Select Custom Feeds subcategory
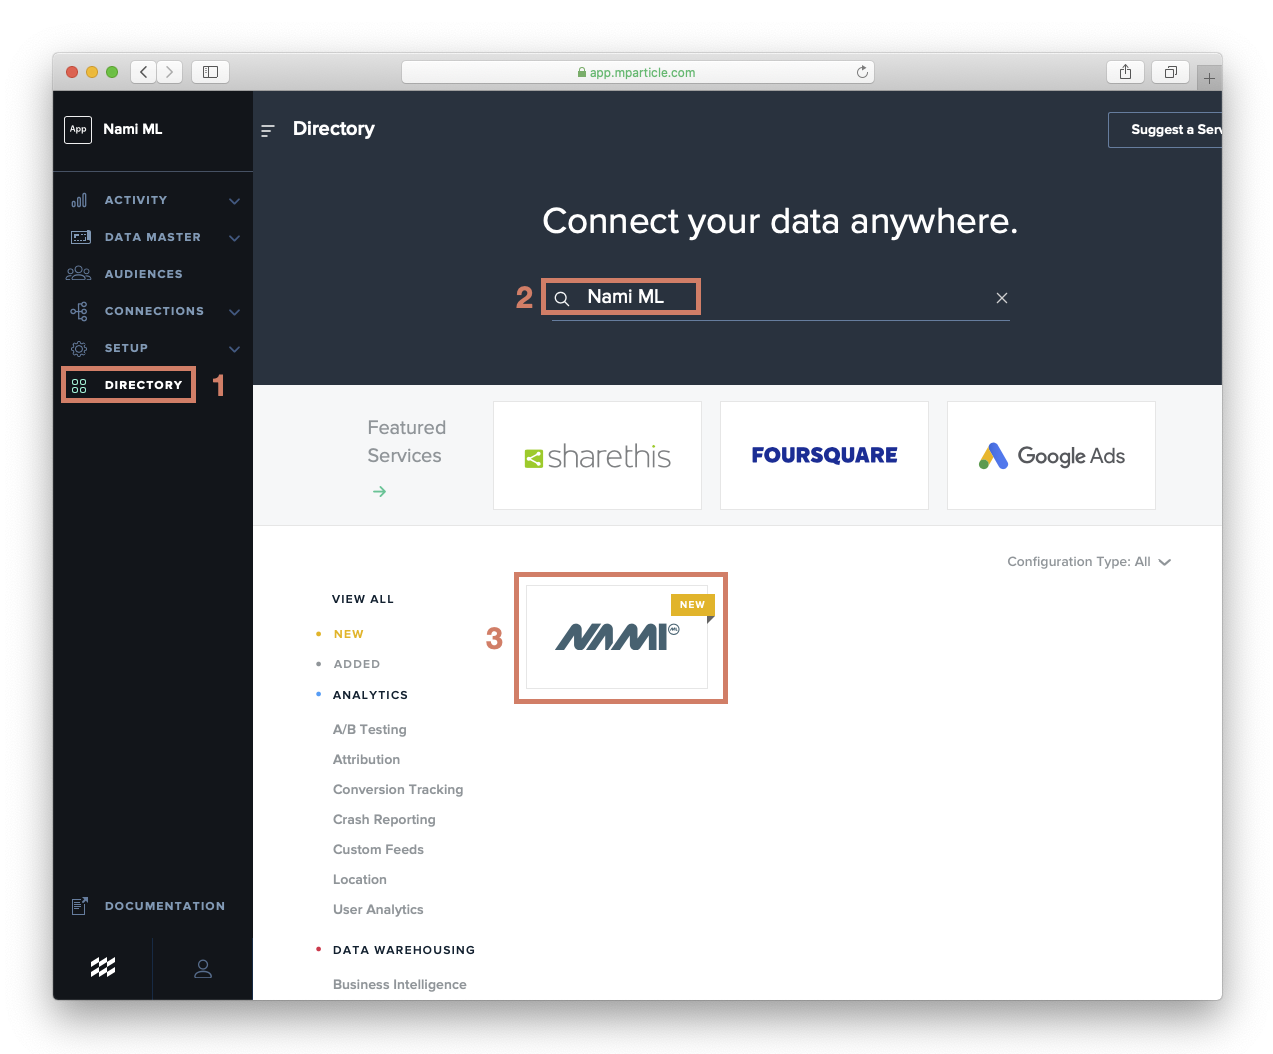Image resolution: width=1273 pixels, height=1054 pixels. (x=378, y=850)
